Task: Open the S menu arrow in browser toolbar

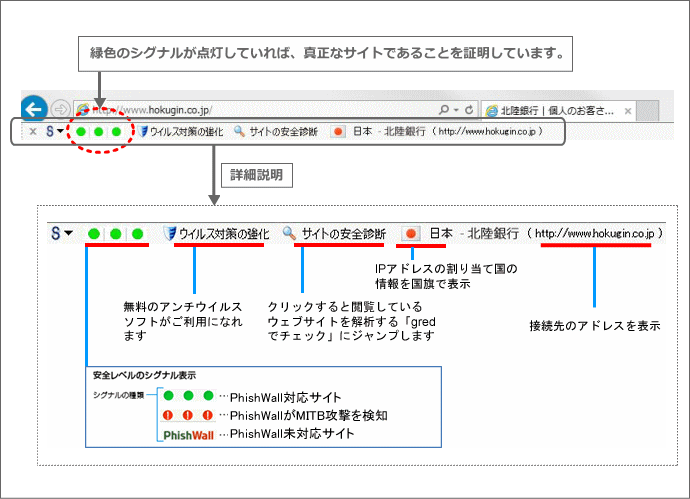Action: 60,131
